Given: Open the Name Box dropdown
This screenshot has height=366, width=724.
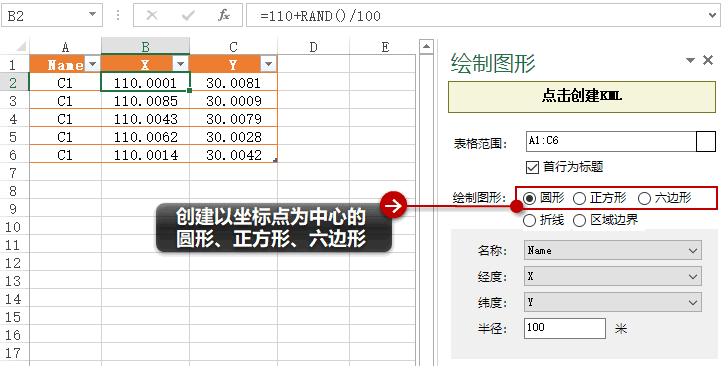Looking at the screenshot, I should (x=92, y=15).
